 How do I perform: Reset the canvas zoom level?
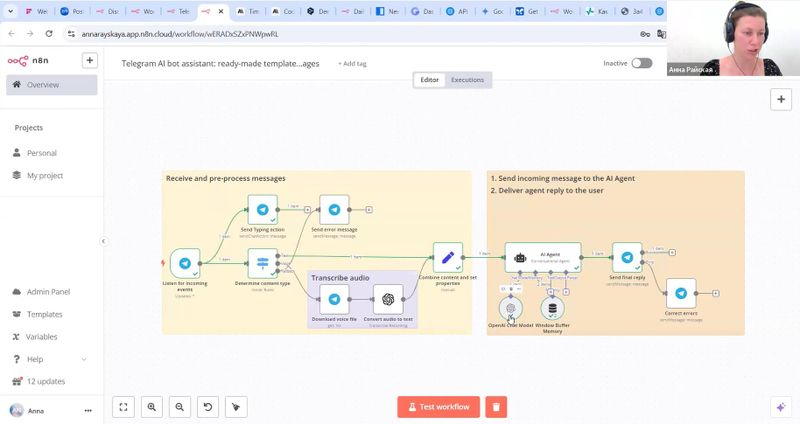[x=207, y=407]
